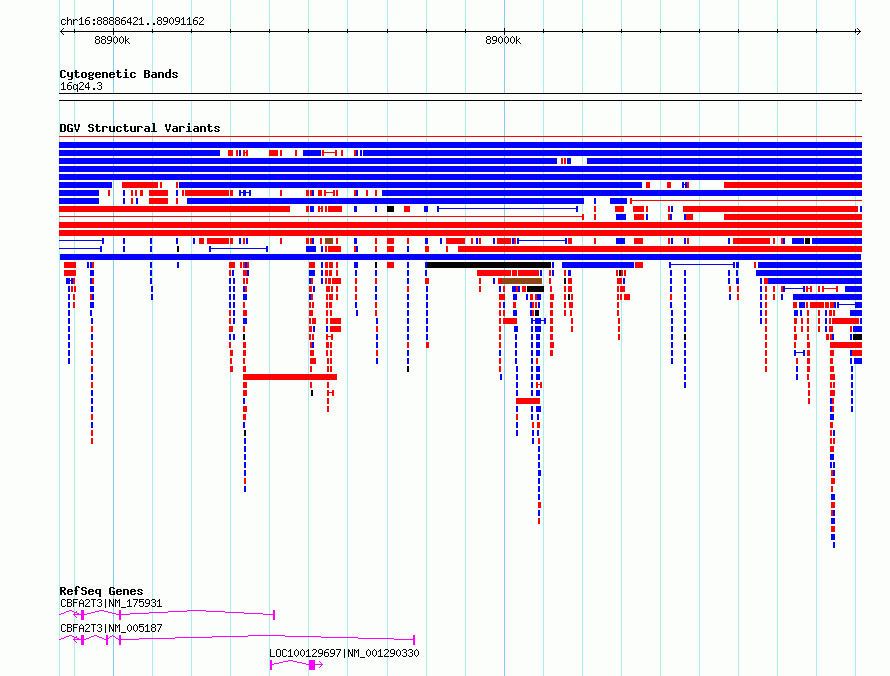890x676 pixels.
Task: Select the isolated long red variant bar above LOC100129697
Action: [x=290, y=377]
